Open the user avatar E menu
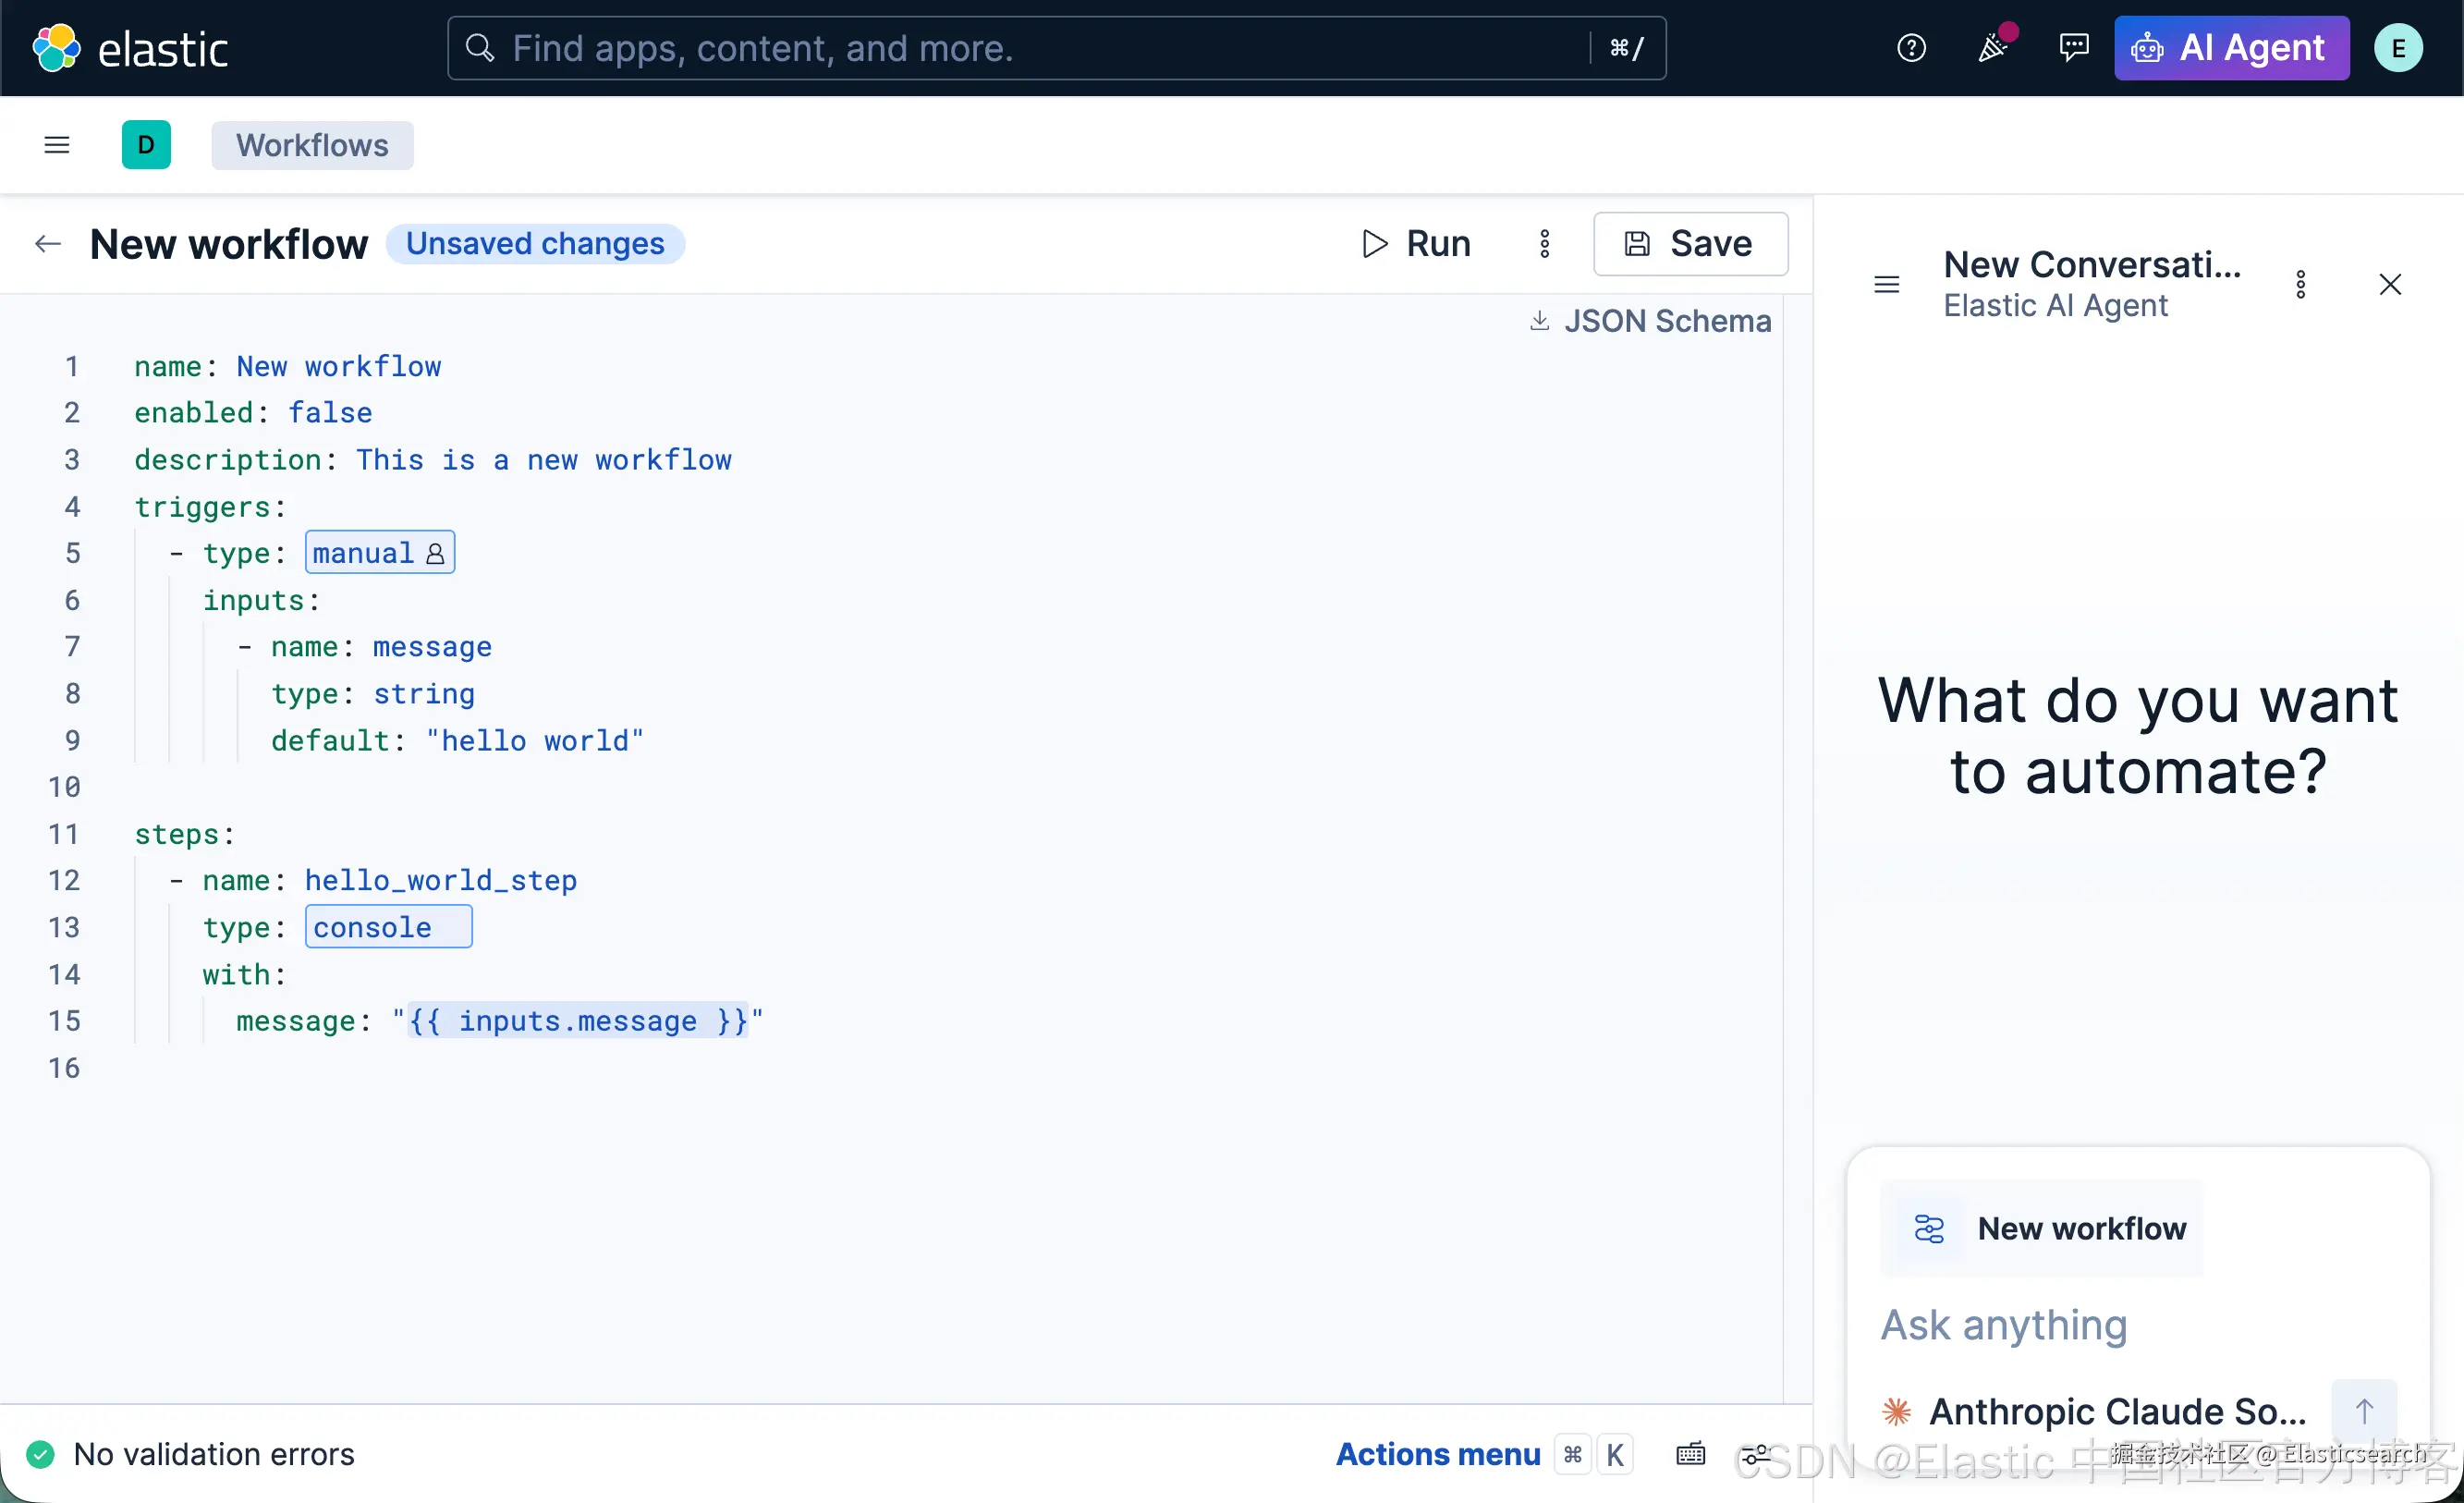Viewport: 2464px width, 1503px height. pos(2398,48)
